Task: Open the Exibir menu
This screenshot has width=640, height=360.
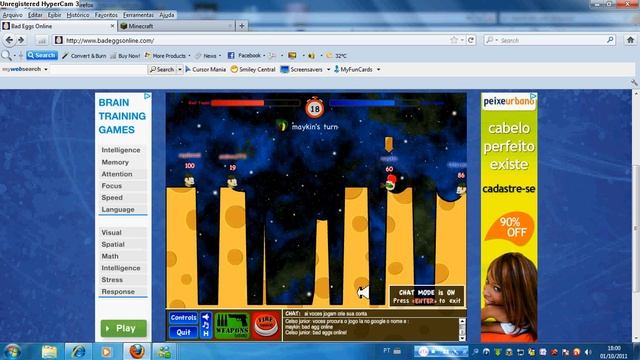Action: click(x=54, y=15)
